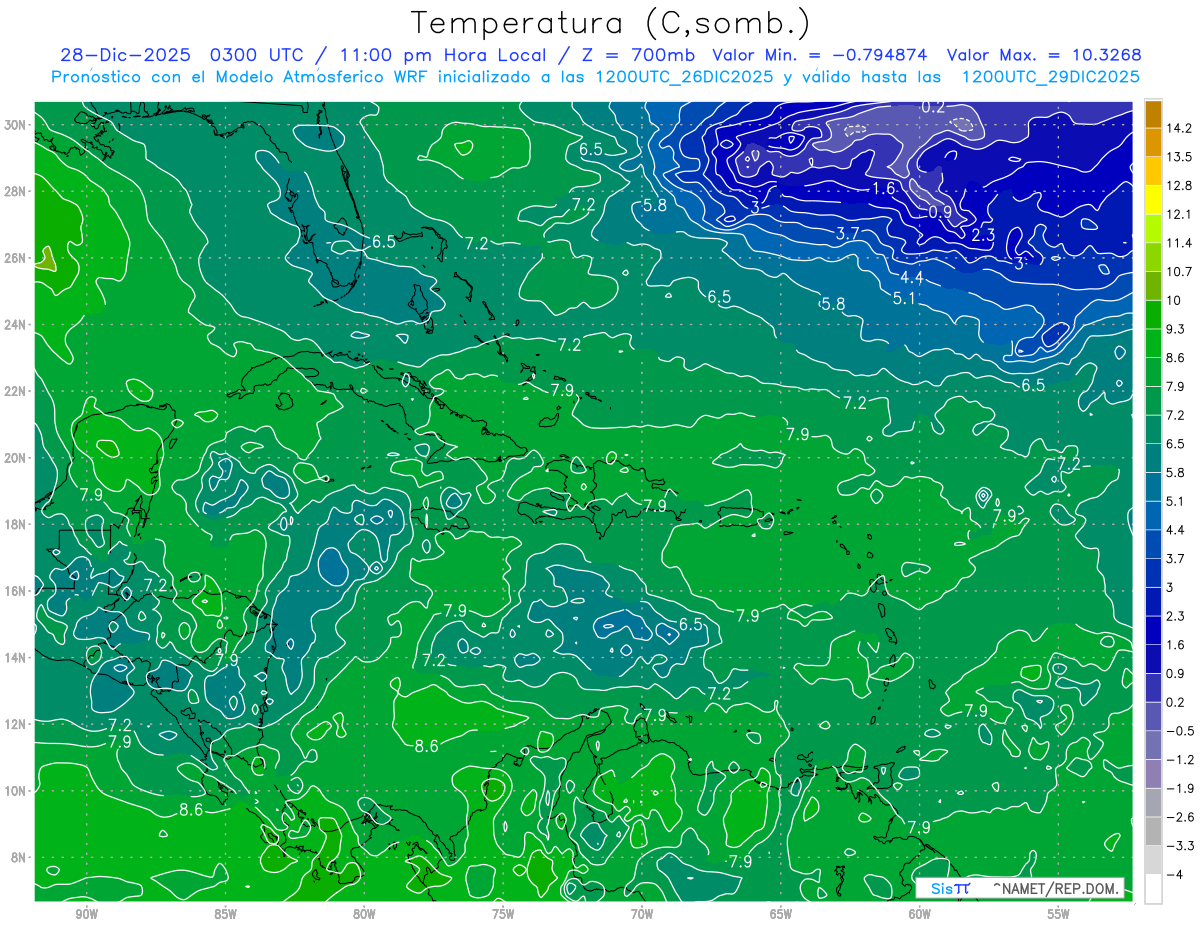Click the 'Valor Min. = -0.794874' readout
The height and width of the screenshot is (927, 1200).
coord(819,55)
